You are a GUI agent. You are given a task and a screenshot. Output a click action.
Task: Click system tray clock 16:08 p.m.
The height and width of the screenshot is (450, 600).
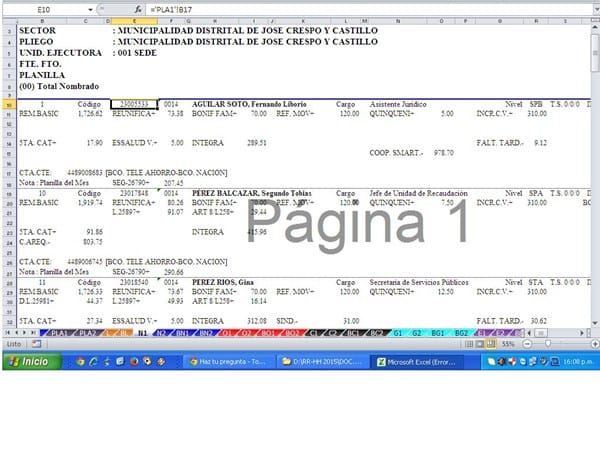[x=578, y=362]
